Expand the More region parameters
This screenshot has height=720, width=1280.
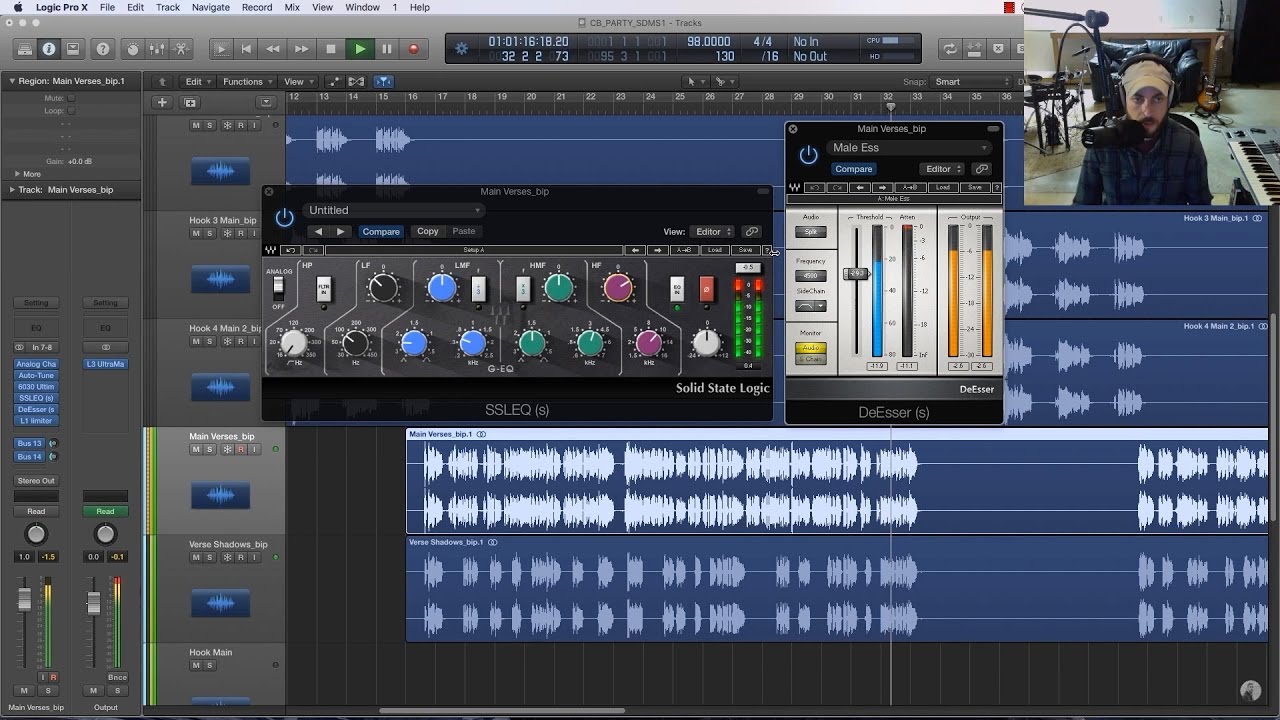[17, 174]
